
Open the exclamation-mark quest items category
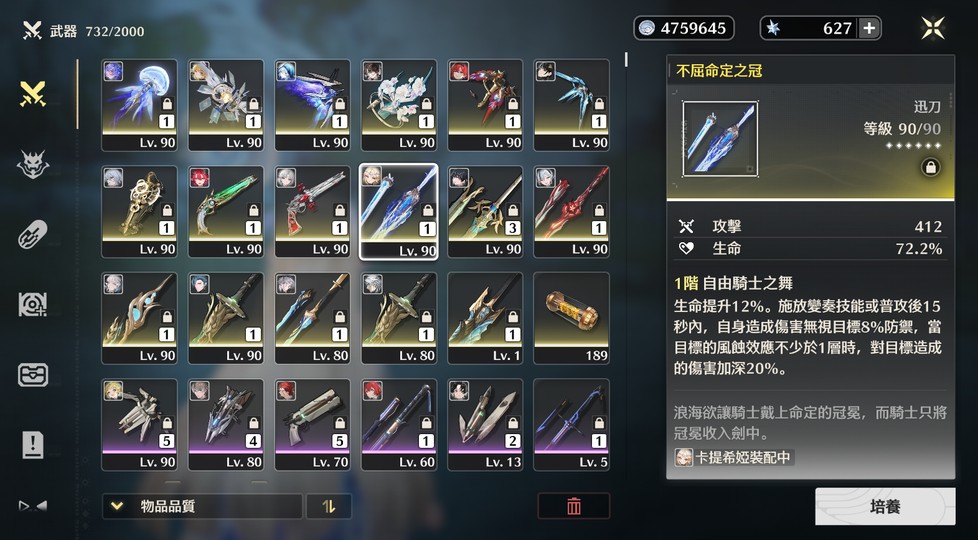tap(33, 445)
